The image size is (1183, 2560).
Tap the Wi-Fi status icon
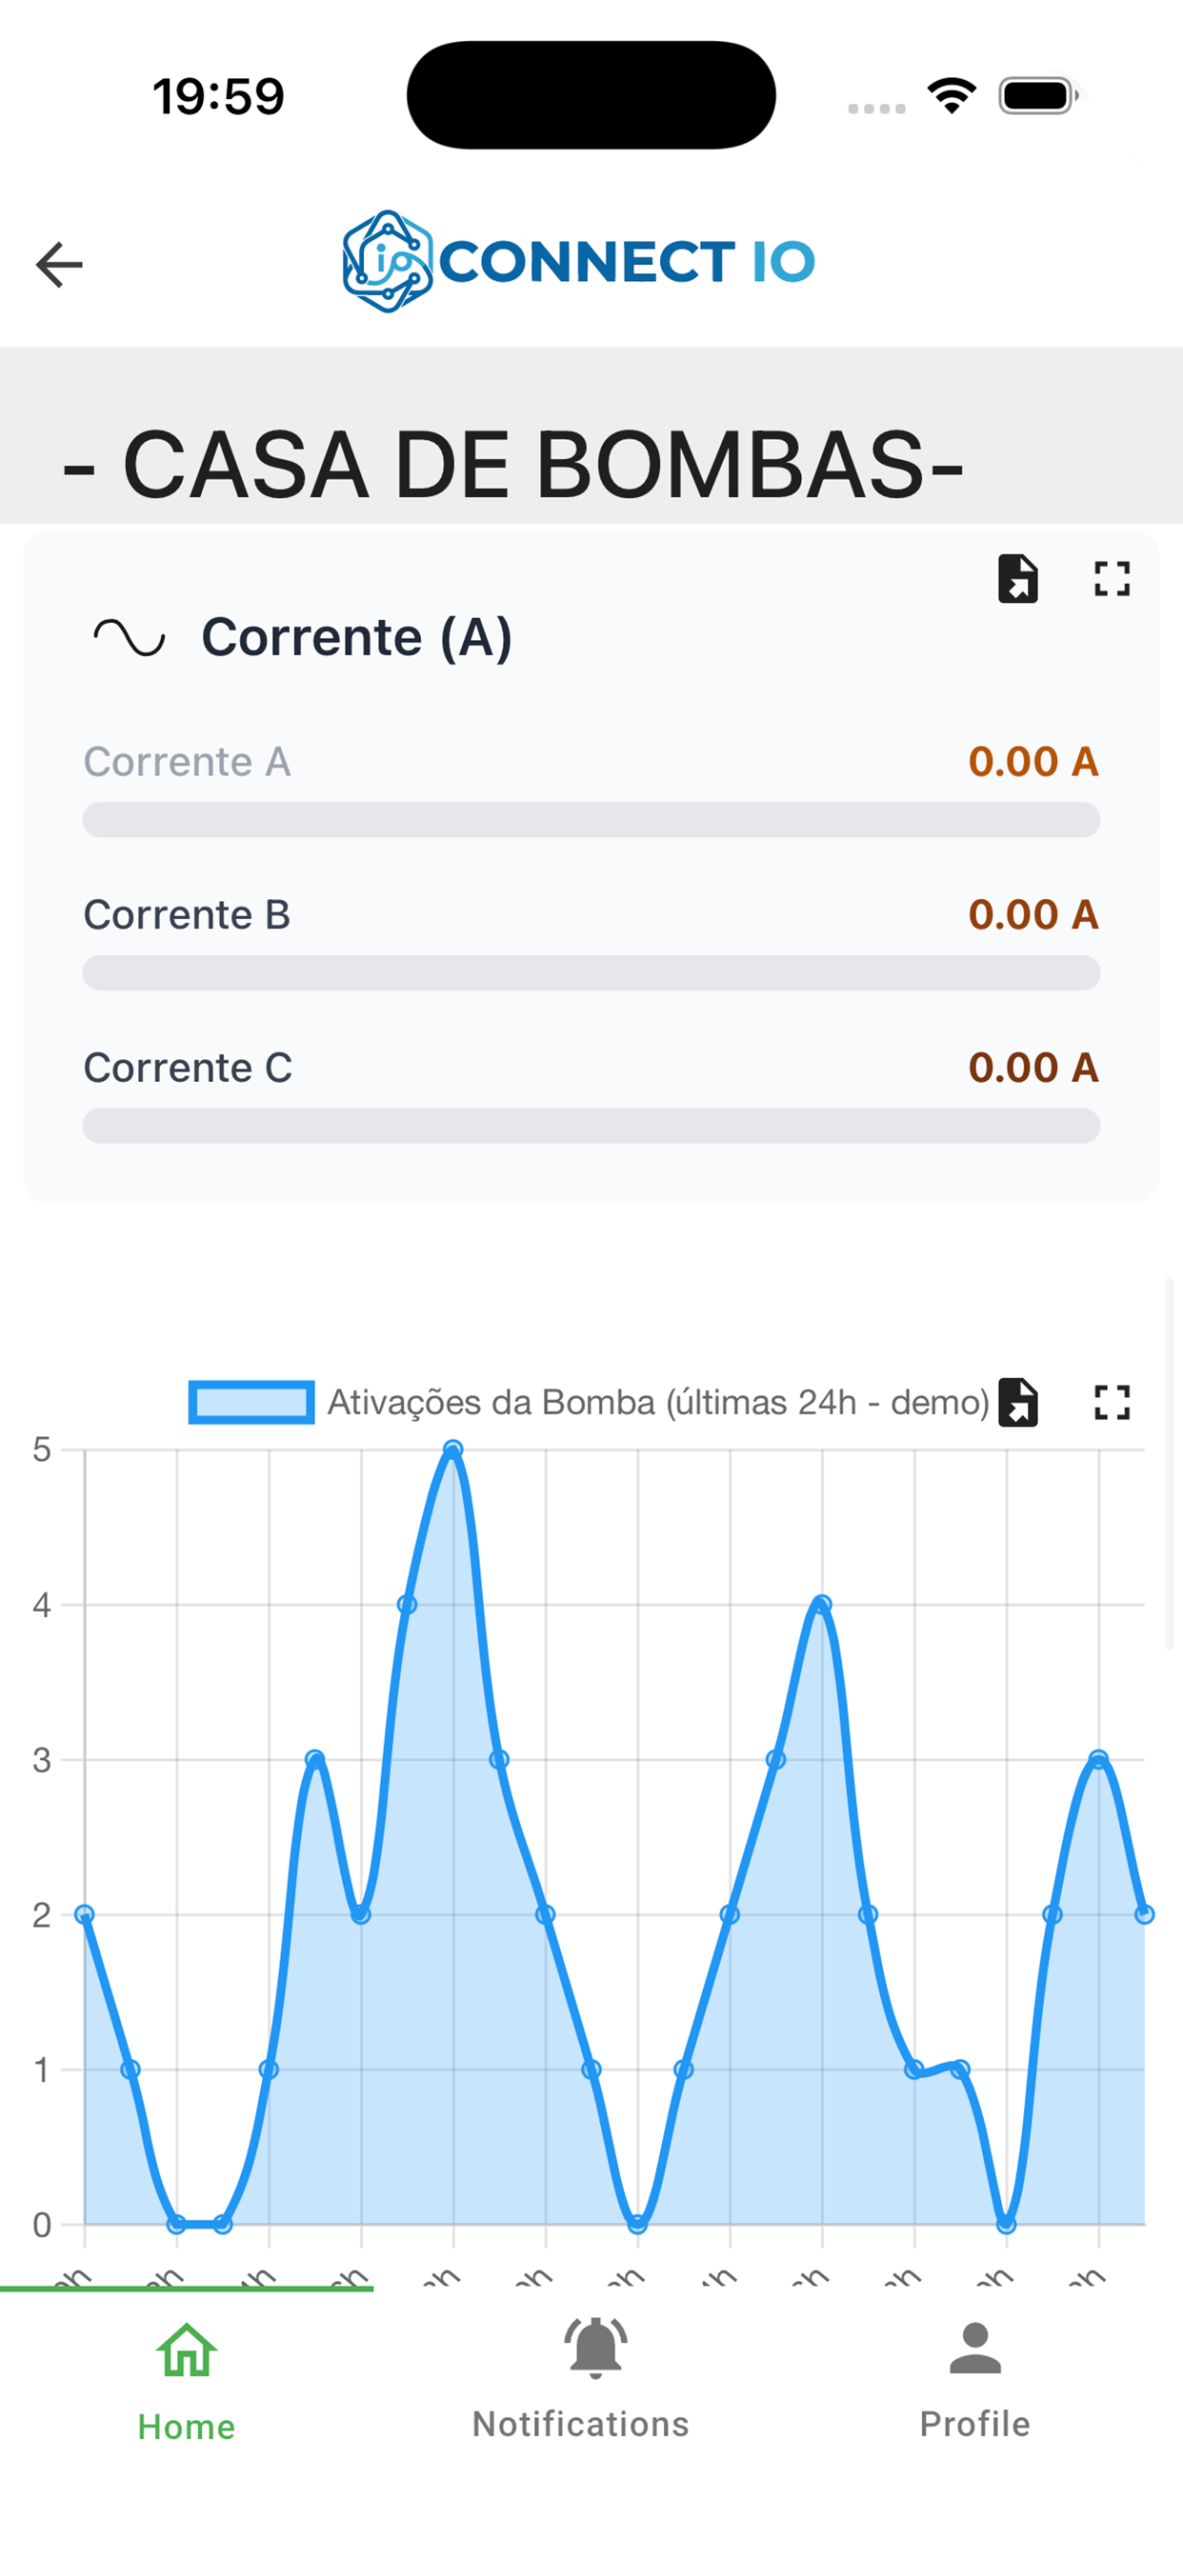(951, 96)
